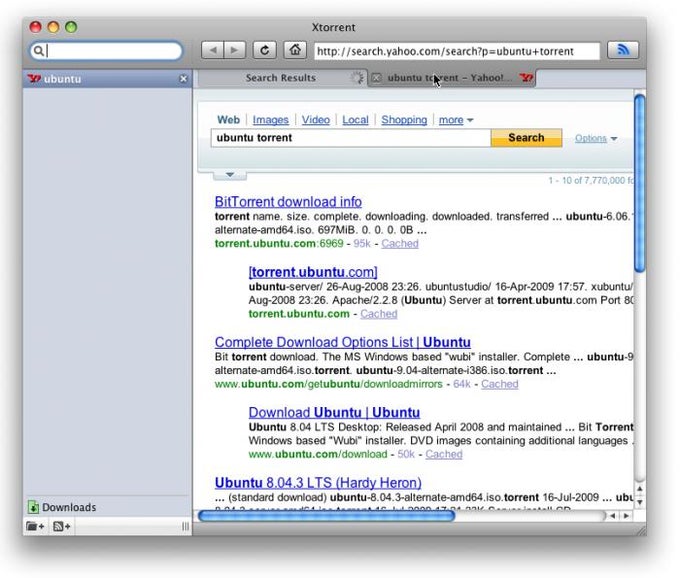
Task: Open the Ubuntu 8.04.3 LTS (Hardy Heron) result
Action: tap(318, 483)
